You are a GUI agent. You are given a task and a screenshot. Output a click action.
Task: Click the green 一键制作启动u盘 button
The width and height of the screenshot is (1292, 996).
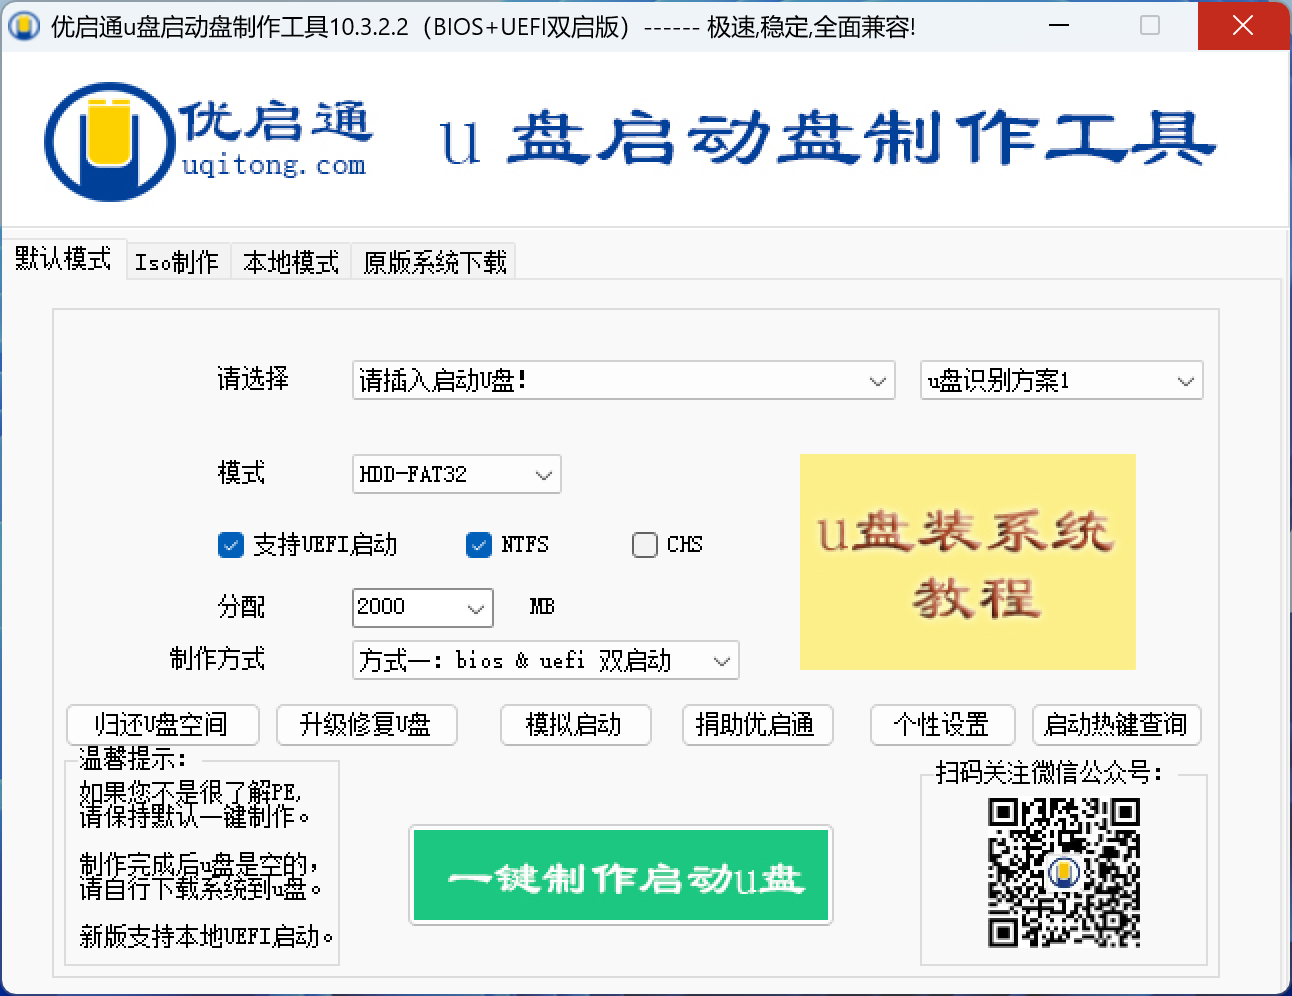coord(621,875)
